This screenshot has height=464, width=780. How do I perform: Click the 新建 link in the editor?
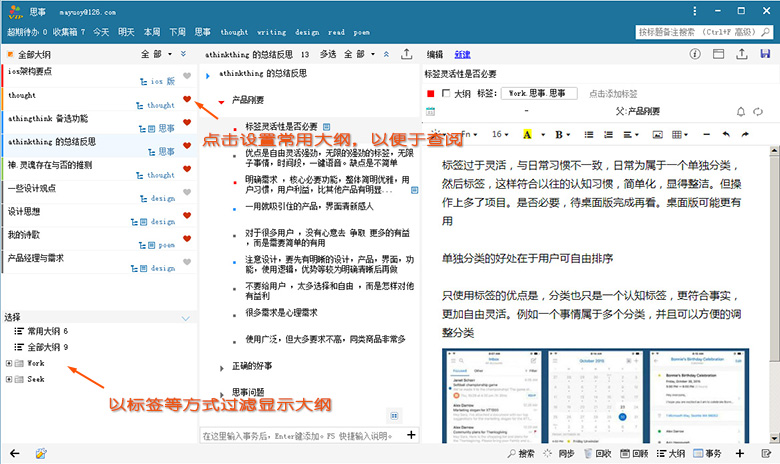pyautogui.click(x=462, y=54)
